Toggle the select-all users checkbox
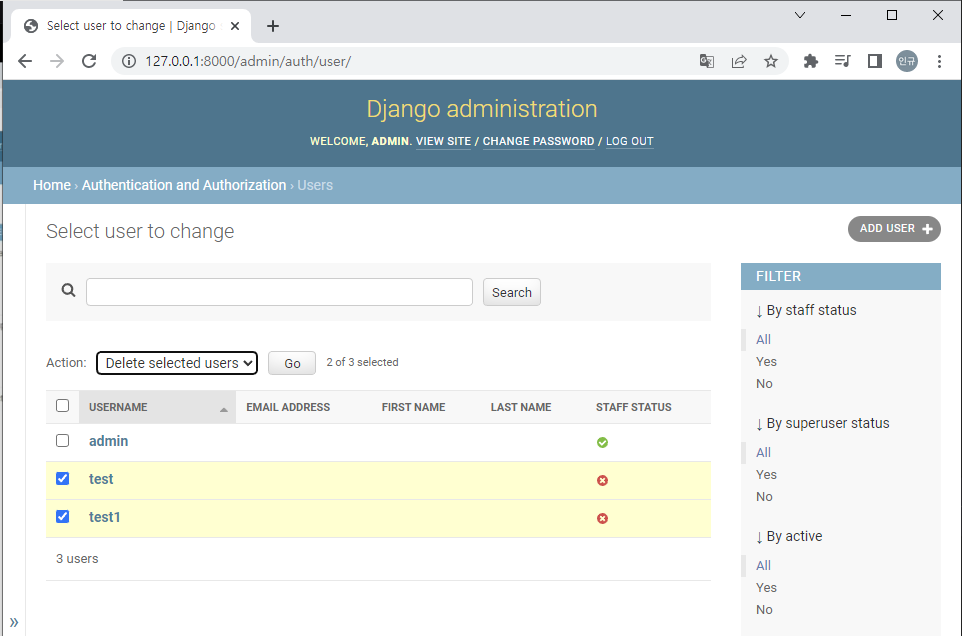962x636 pixels. [63, 405]
